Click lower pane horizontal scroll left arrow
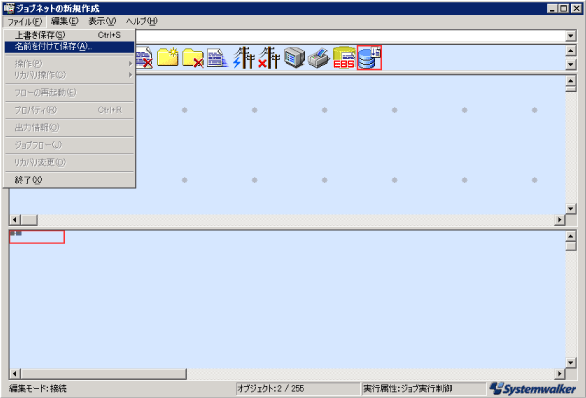 [x=15, y=373]
